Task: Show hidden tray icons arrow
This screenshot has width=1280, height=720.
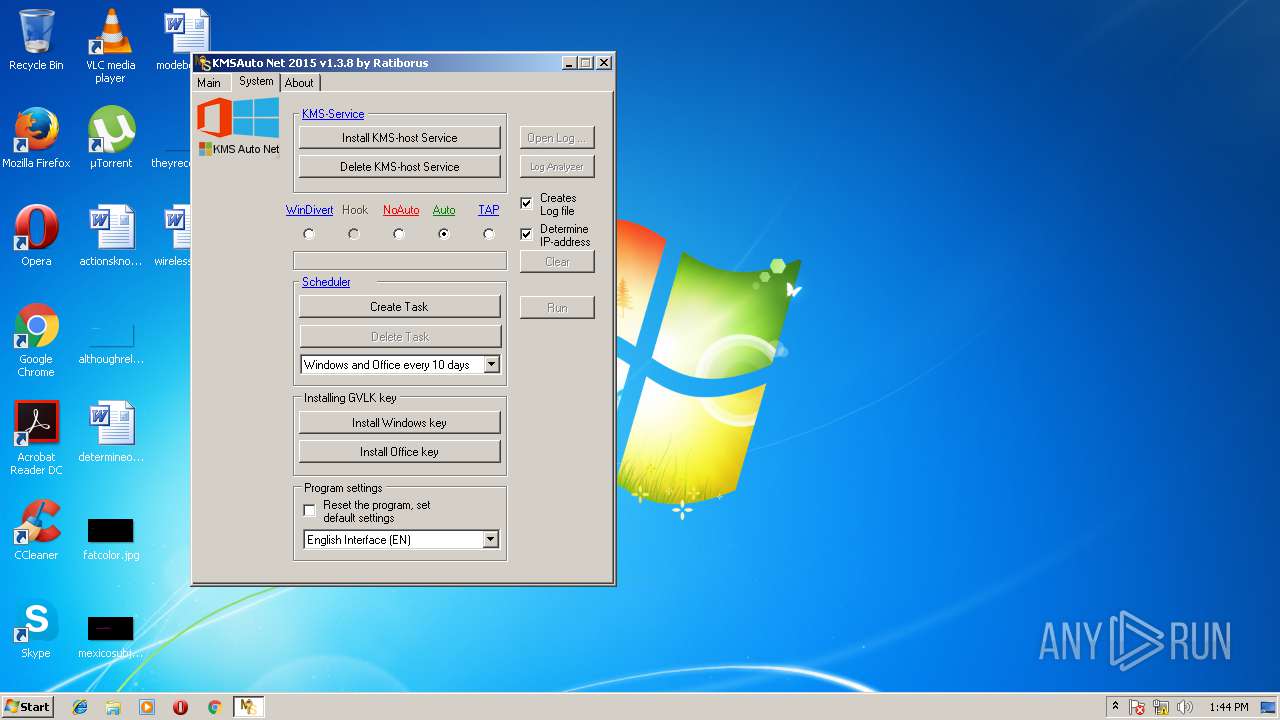Action: (x=1115, y=706)
